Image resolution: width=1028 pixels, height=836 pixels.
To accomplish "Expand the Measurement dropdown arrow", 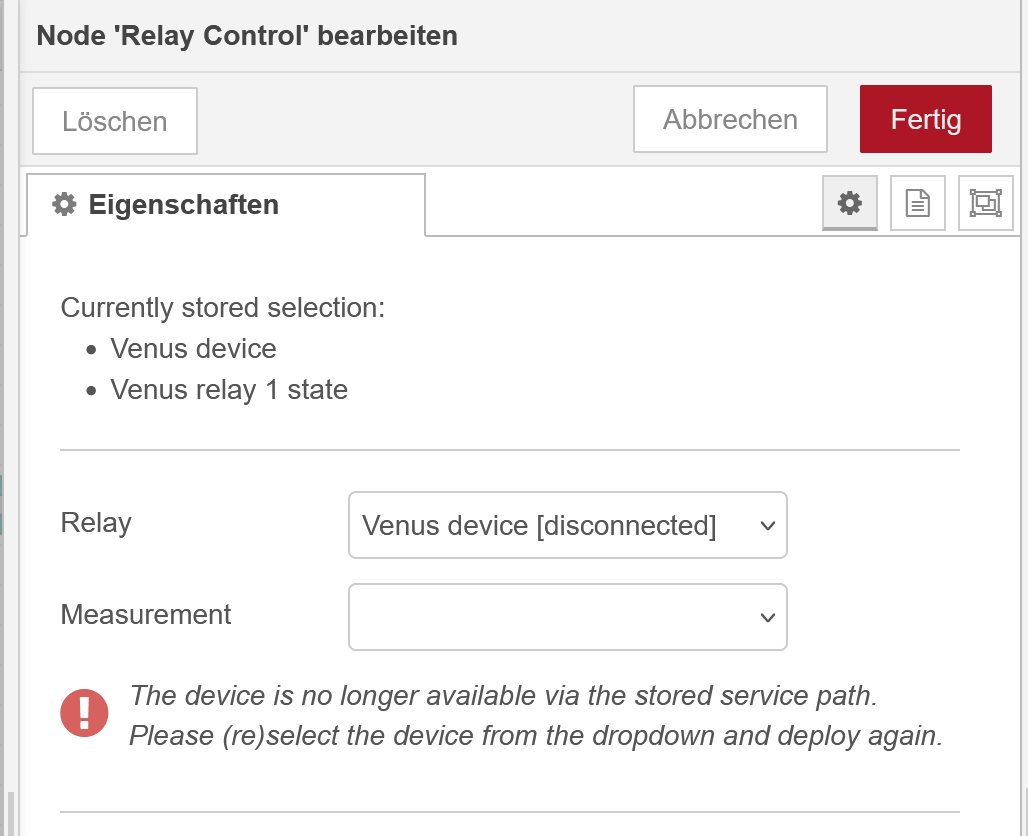I will 767,617.
